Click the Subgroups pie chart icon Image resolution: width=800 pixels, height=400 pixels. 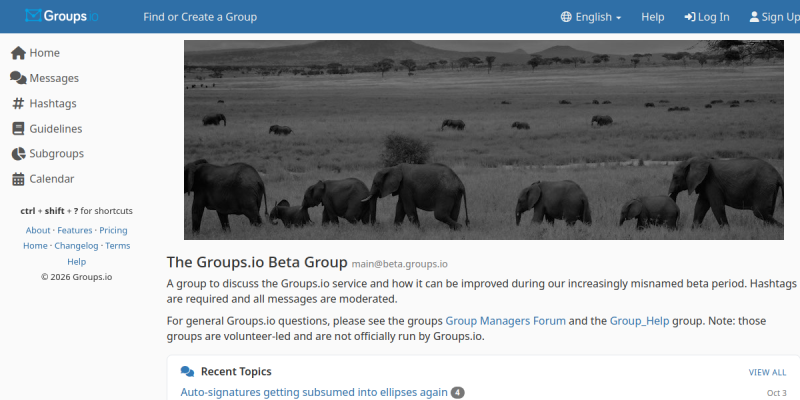point(18,154)
